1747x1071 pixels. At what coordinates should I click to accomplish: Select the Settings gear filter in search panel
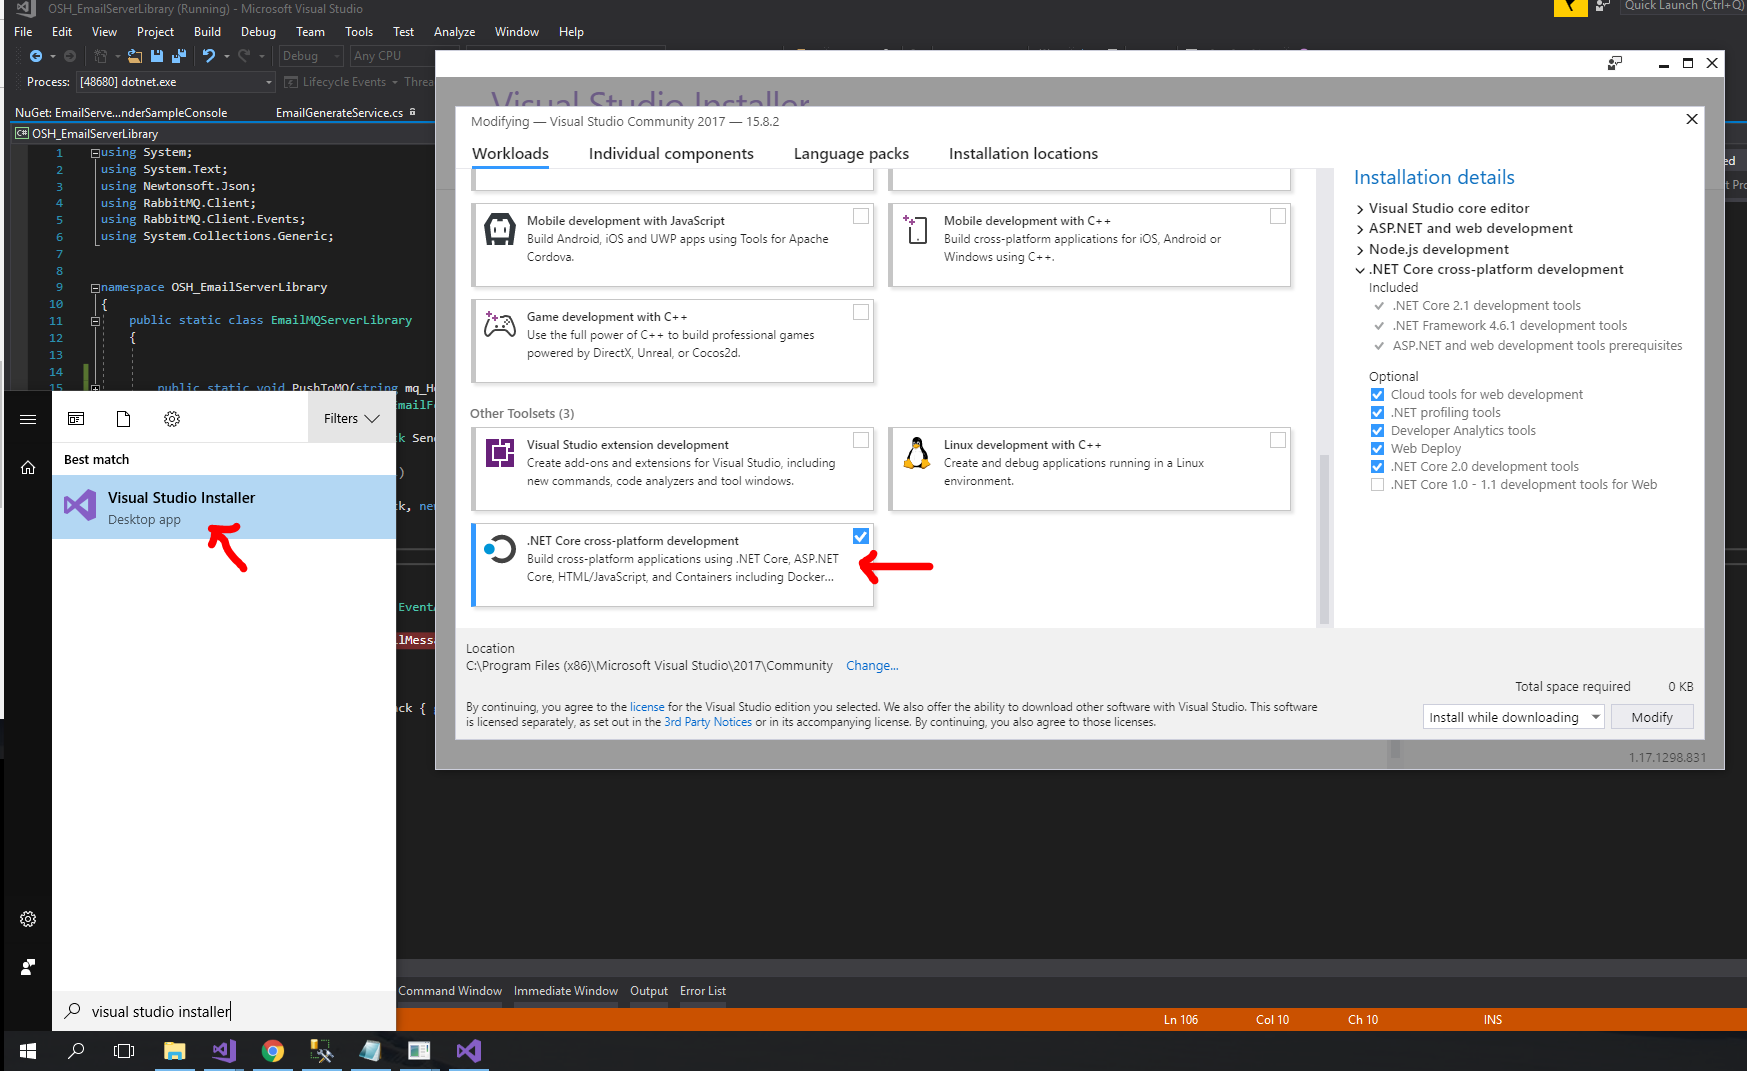click(x=172, y=419)
